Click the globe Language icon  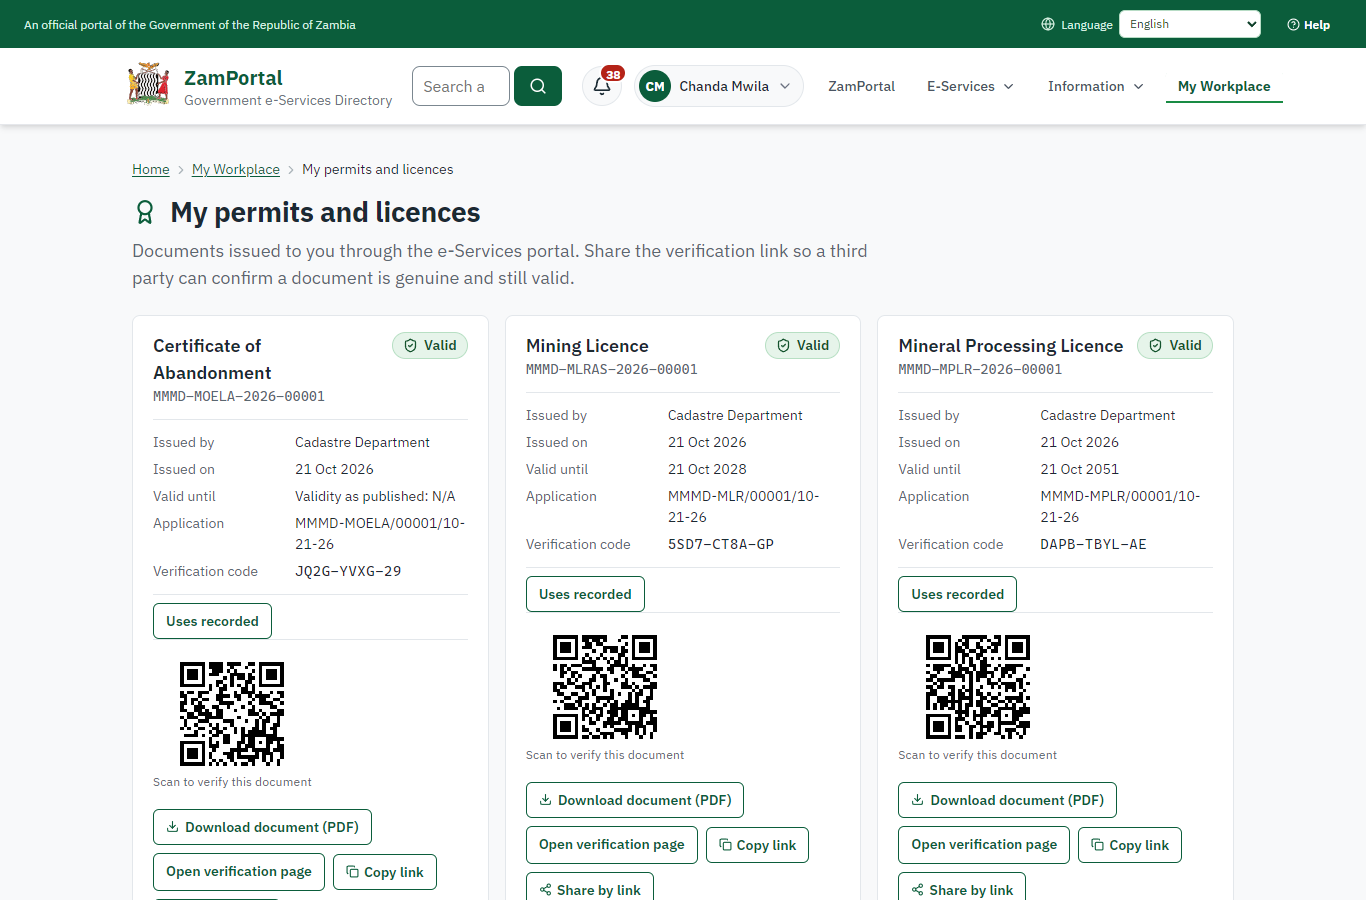click(1048, 24)
